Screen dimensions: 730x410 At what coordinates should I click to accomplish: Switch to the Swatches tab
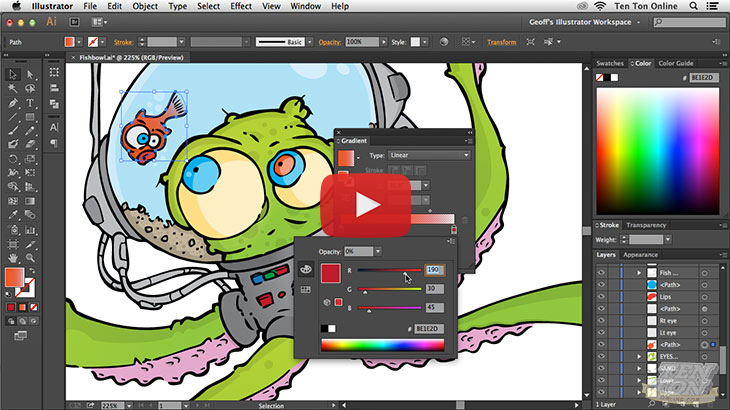point(610,63)
